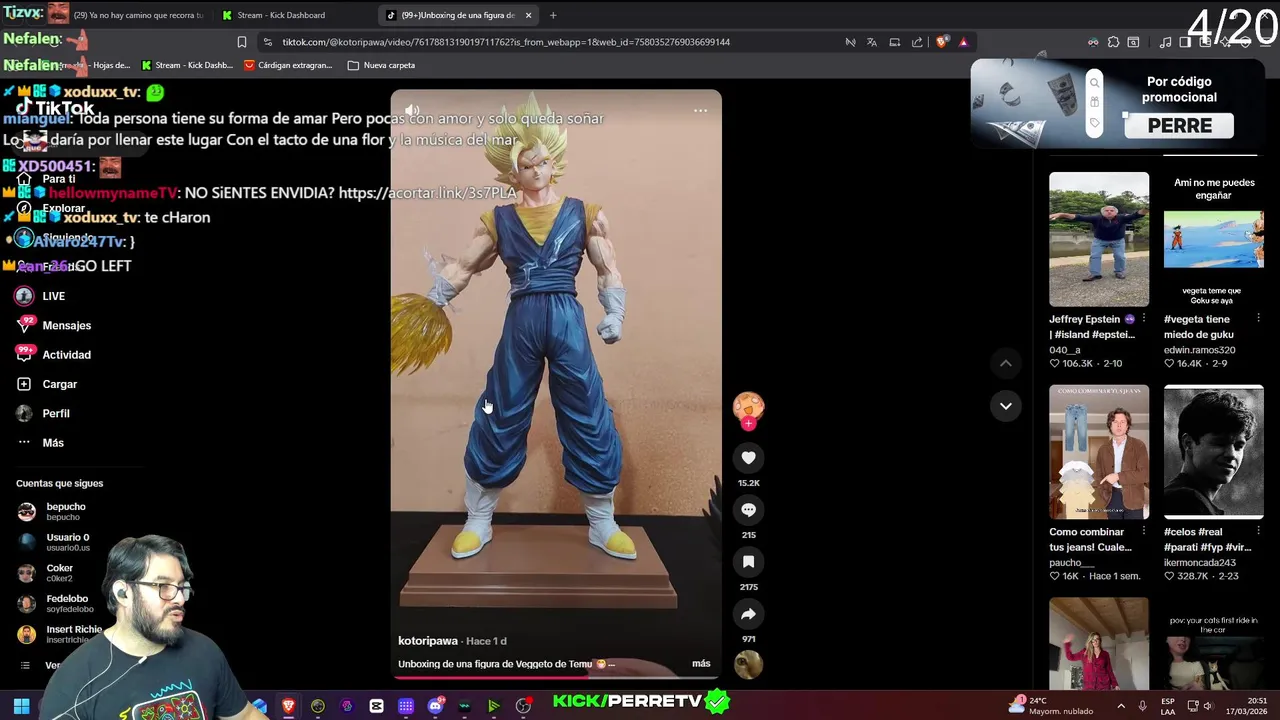Open the 'Ami no me puedes engañar' thumbnail

point(1213,239)
